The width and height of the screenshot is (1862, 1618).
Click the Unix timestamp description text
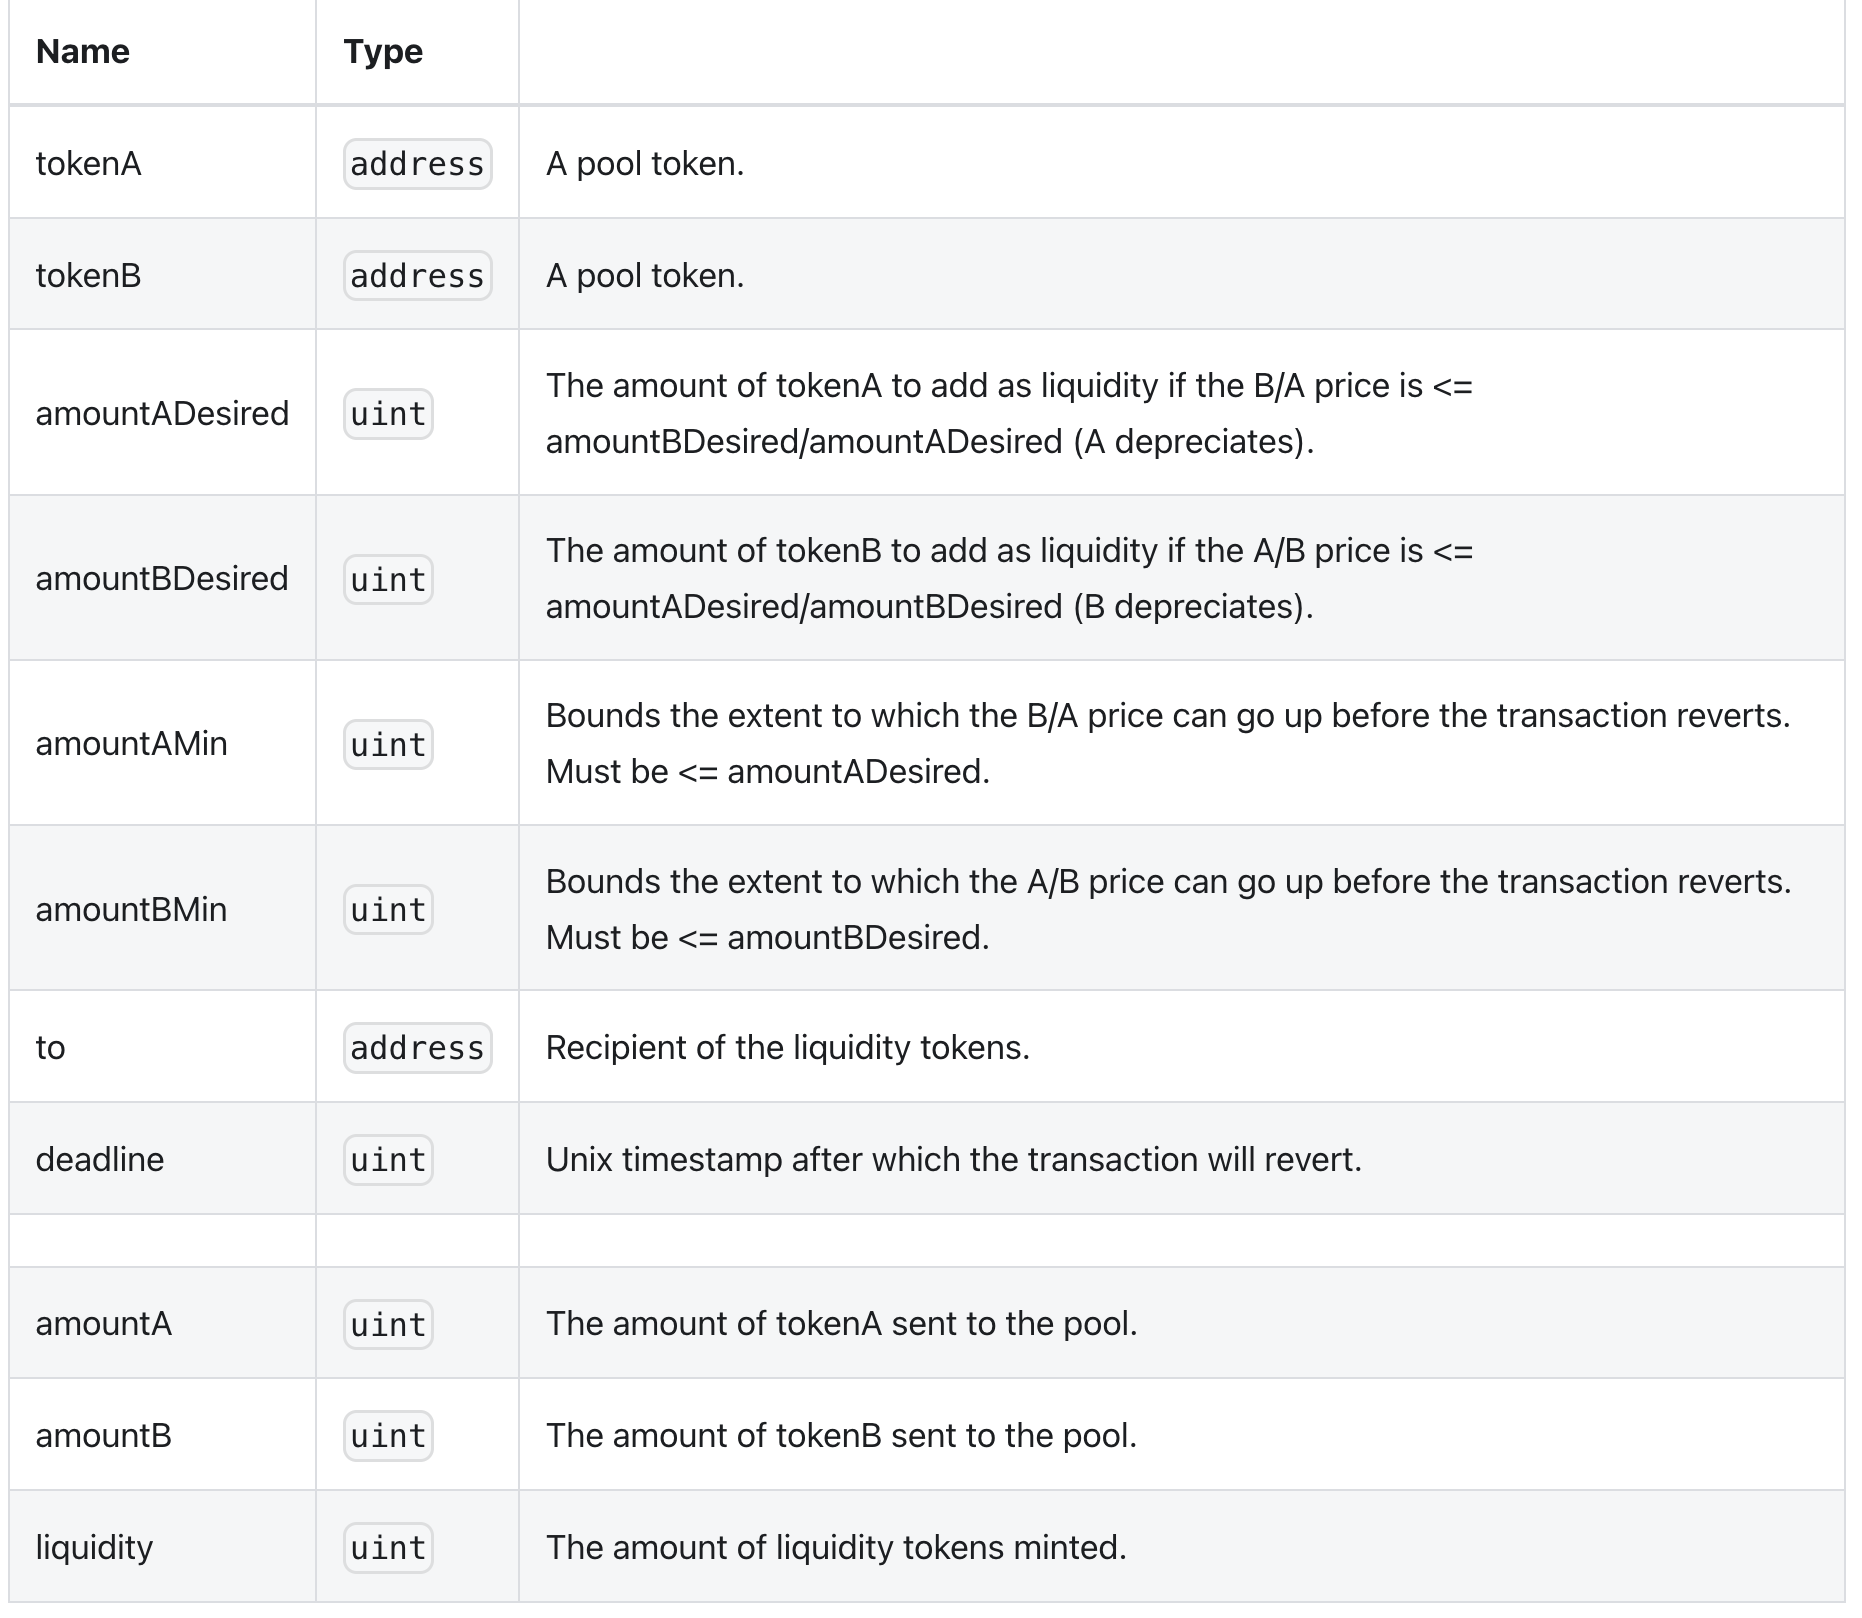click(x=954, y=1160)
